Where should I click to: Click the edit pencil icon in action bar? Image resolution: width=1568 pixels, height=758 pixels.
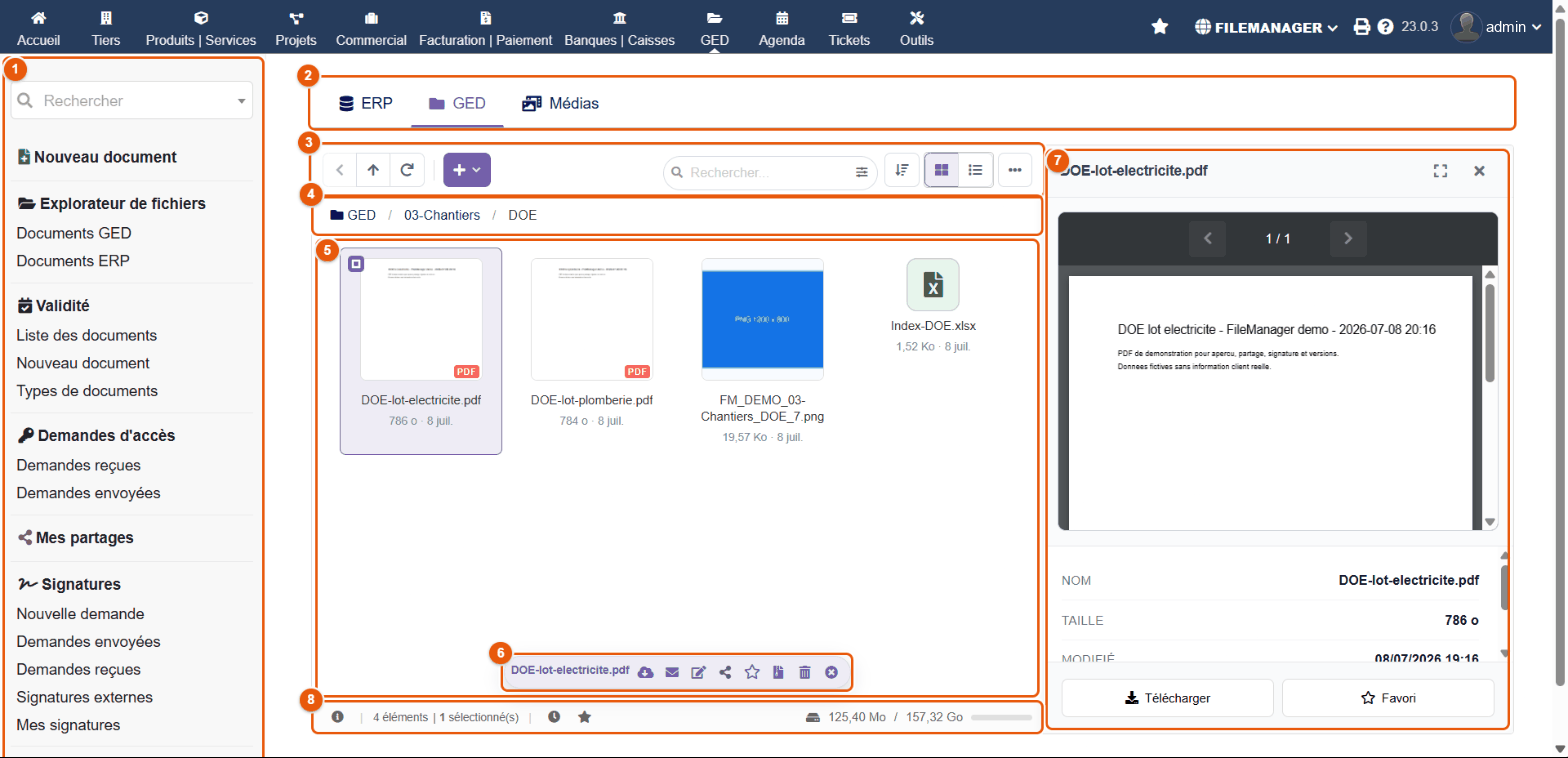pos(699,672)
